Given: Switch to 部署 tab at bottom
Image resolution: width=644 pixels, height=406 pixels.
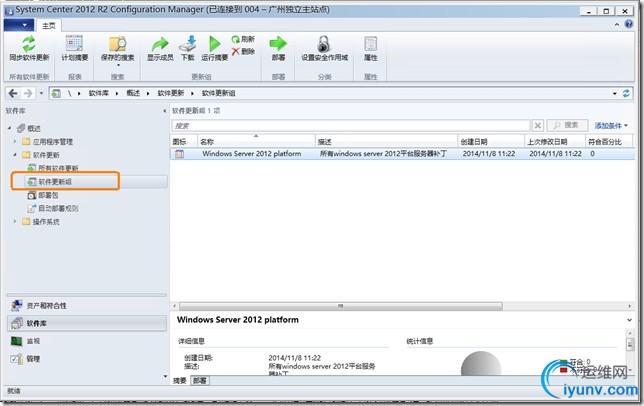Looking at the screenshot, I should pyautogui.click(x=200, y=381).
